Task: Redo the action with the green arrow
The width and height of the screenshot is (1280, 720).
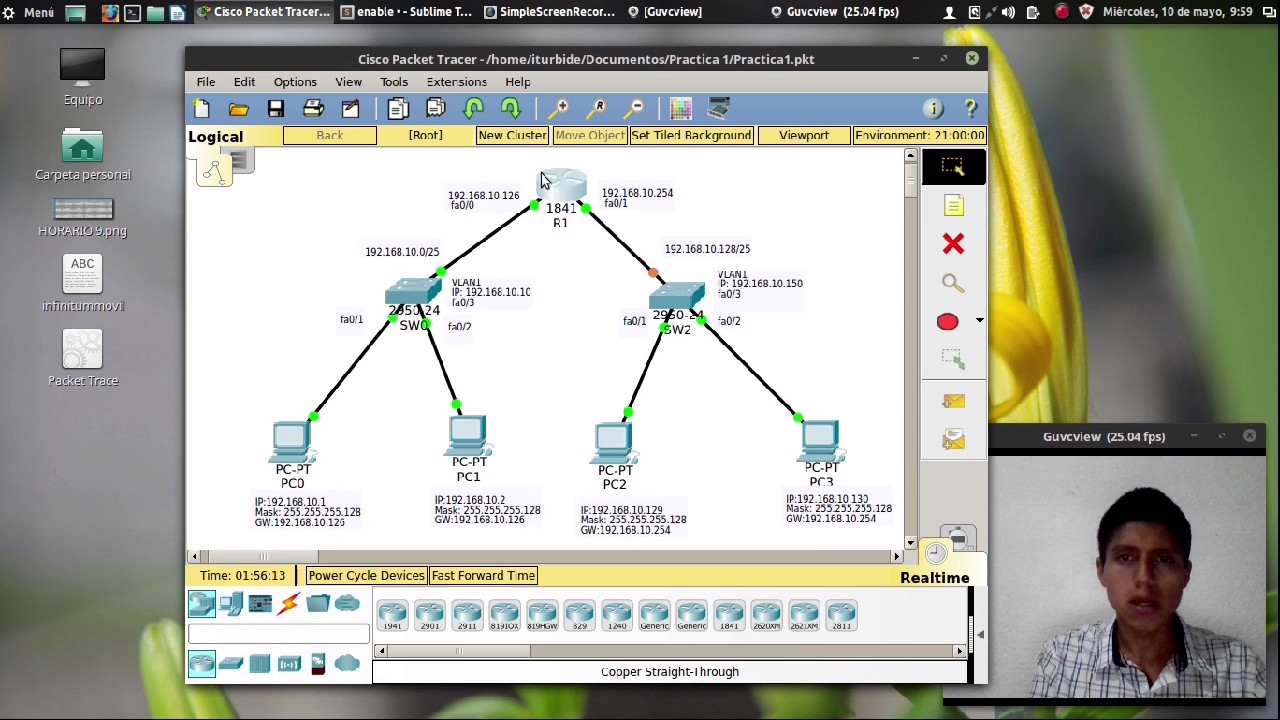Action: 511,108
